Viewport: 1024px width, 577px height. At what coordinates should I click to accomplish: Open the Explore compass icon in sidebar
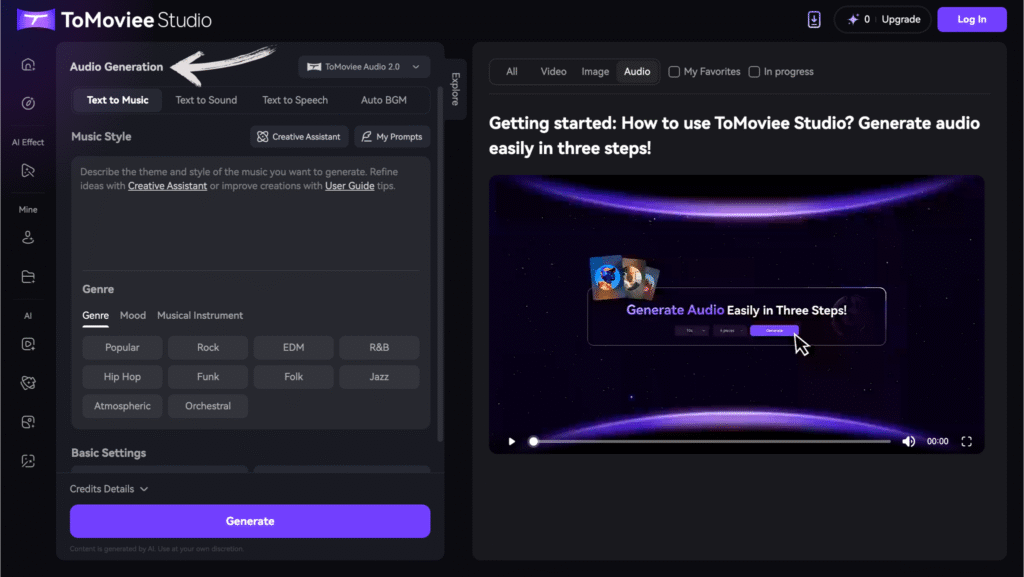[28, 103]
